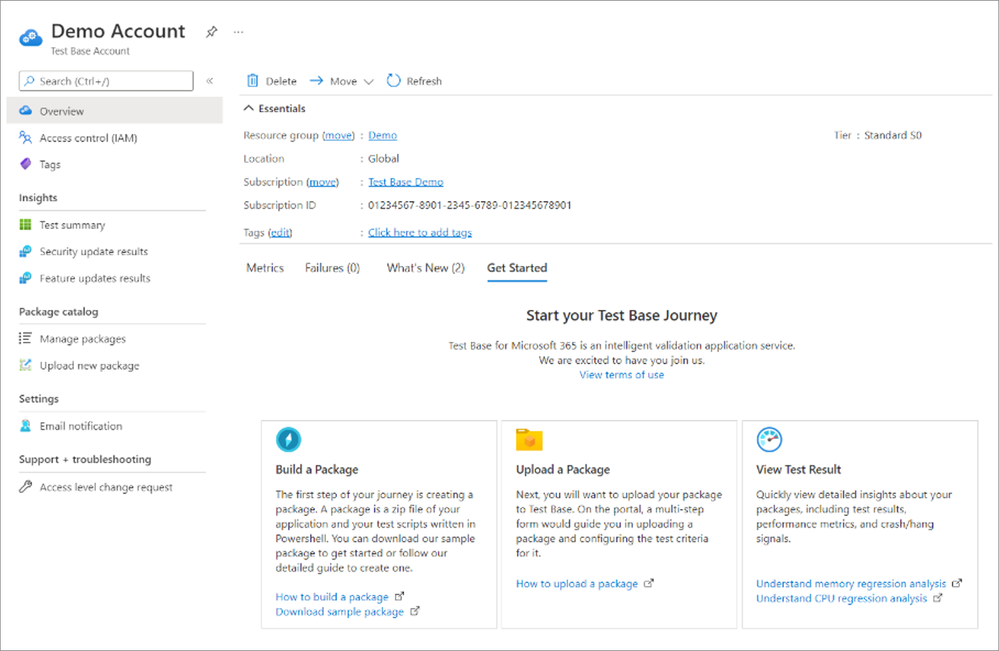Click the Refresh icon in toolbar

394,81
